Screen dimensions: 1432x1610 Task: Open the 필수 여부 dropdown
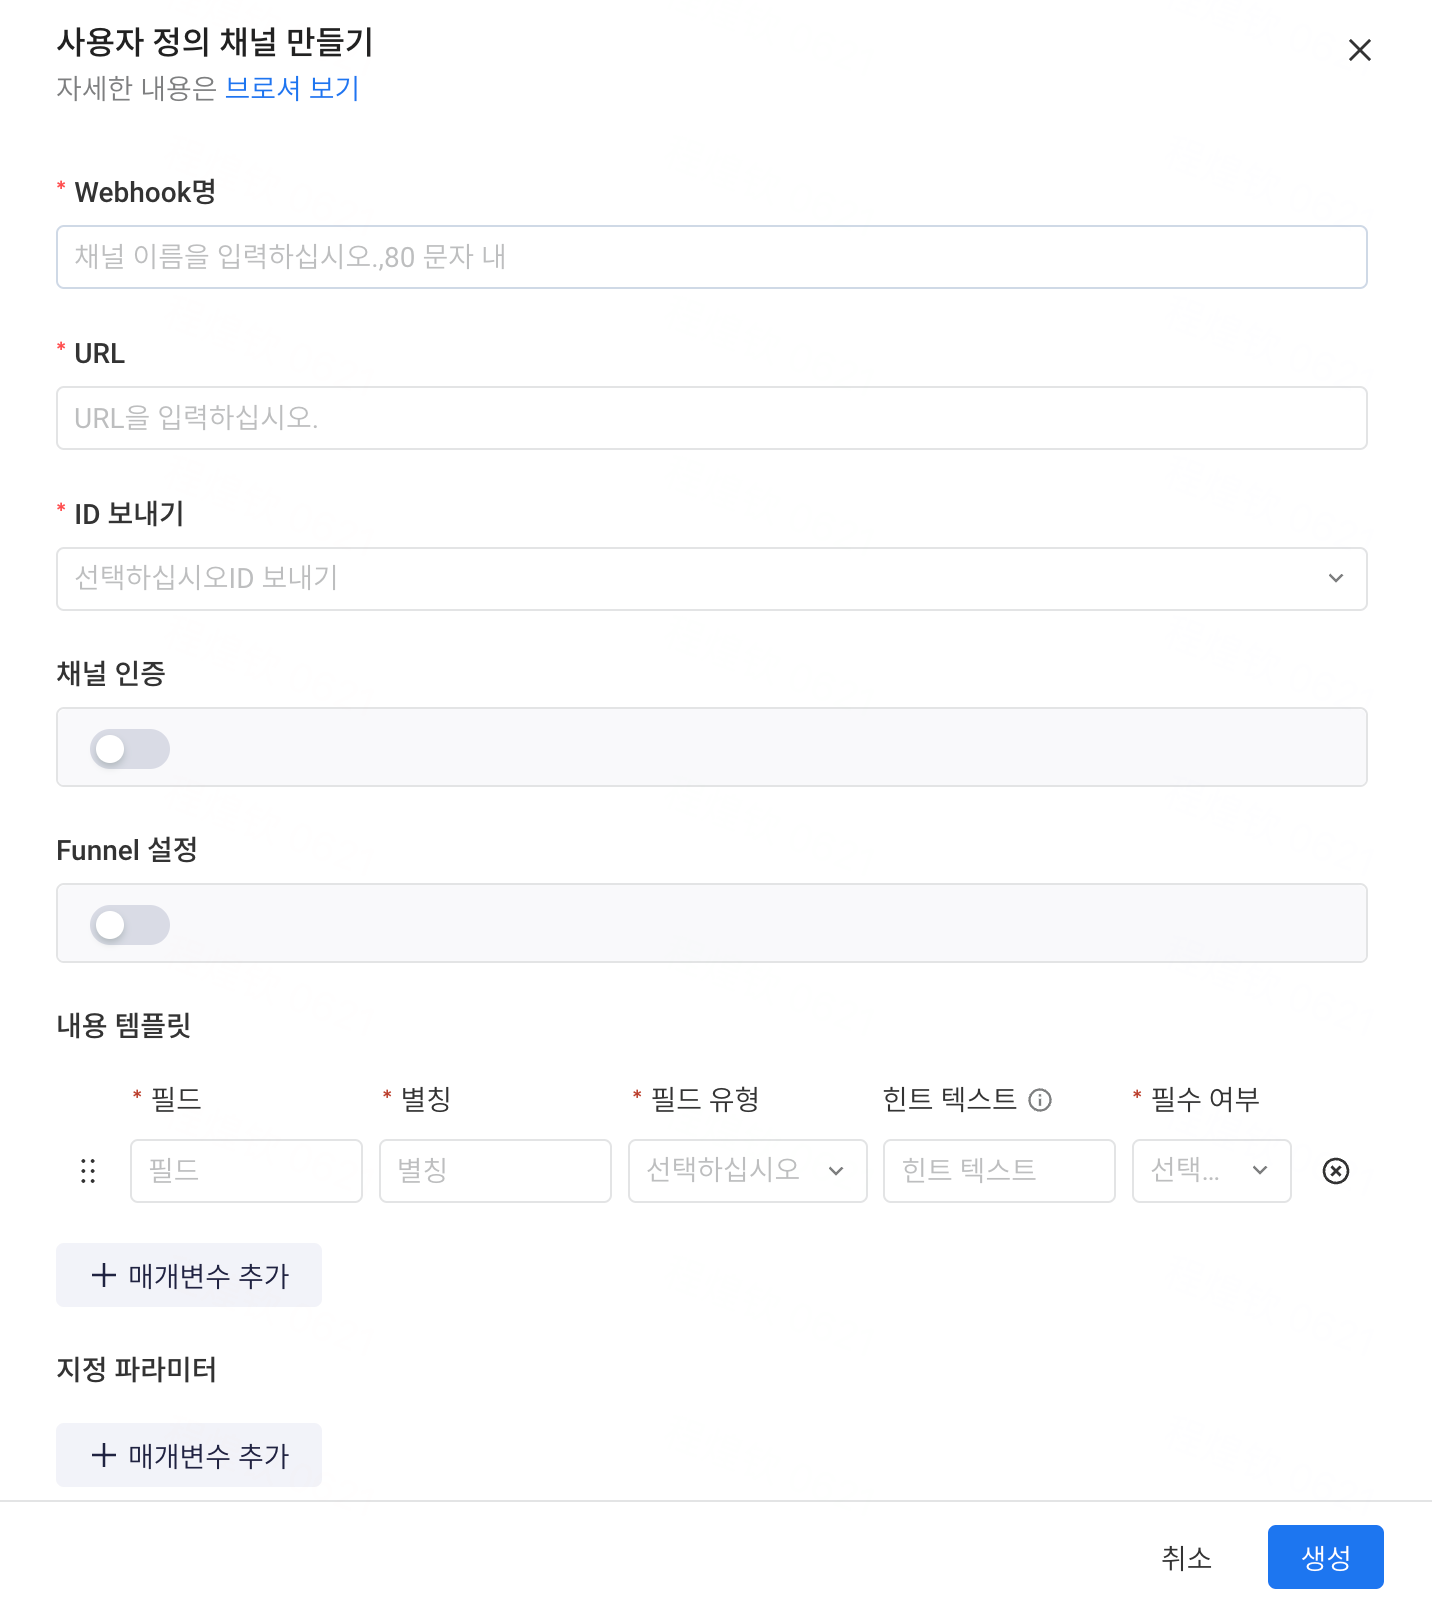click(x=1212, y=1171)
